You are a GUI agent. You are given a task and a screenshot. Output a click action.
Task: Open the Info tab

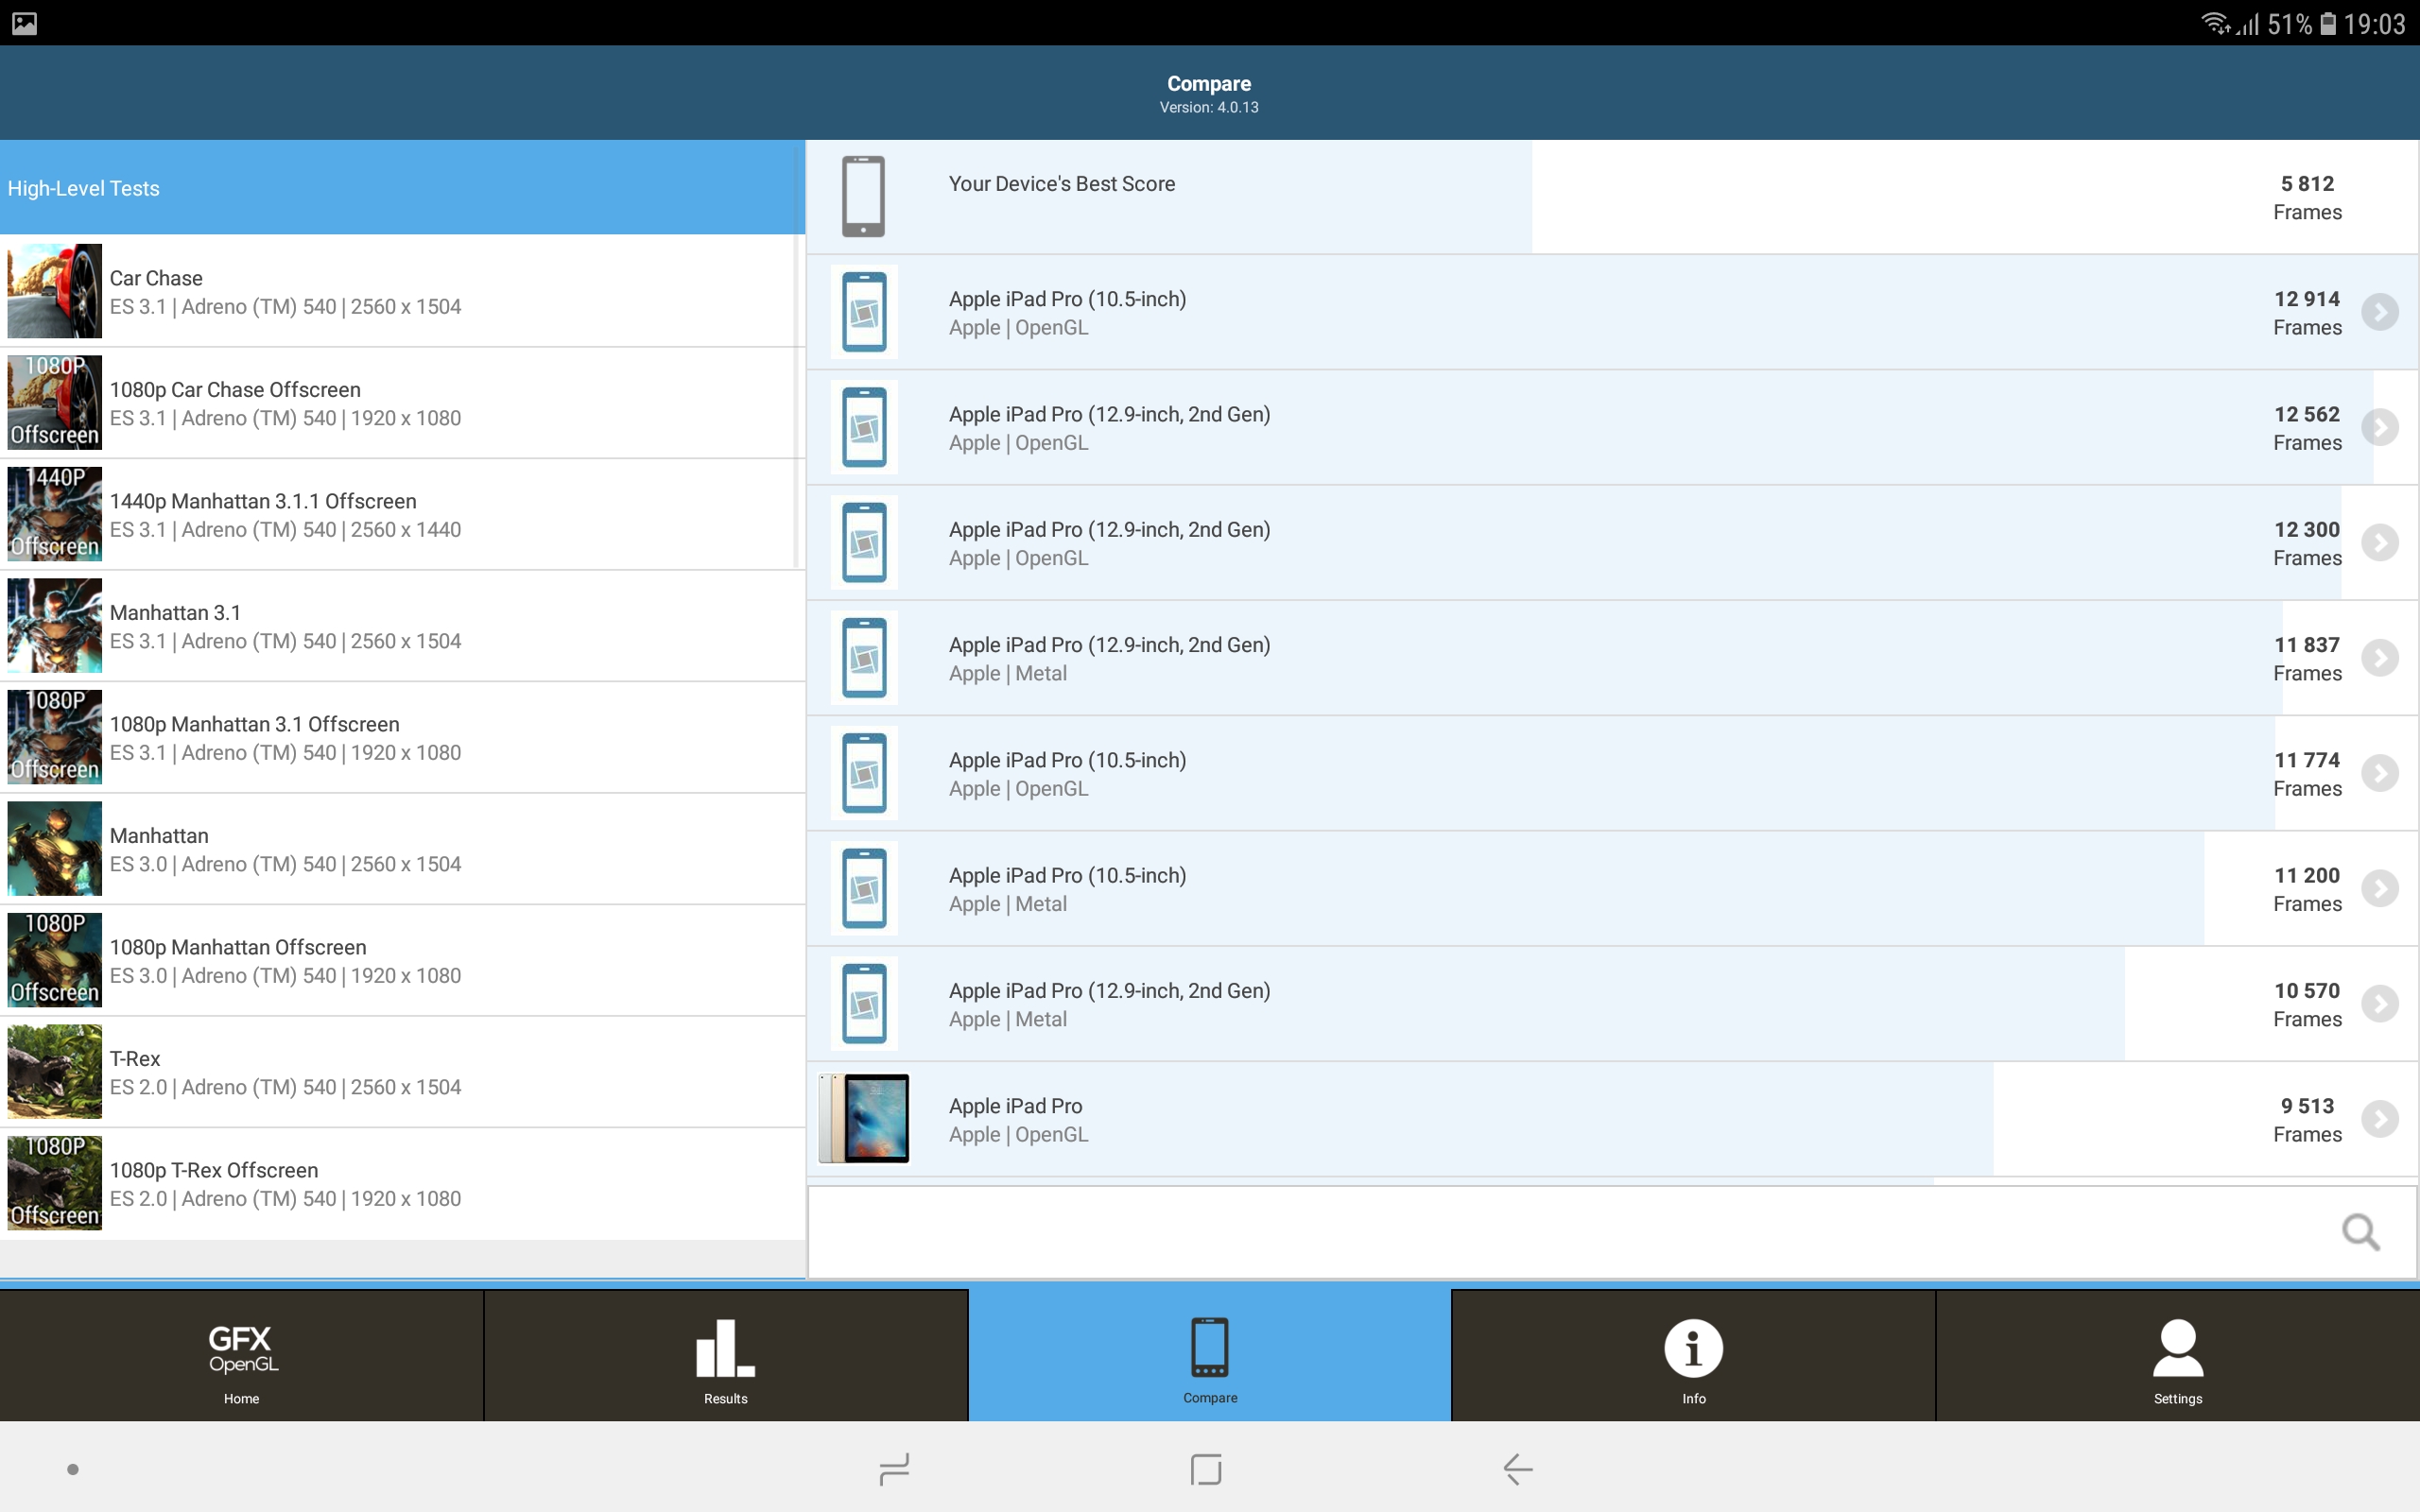pyautogui.click(x=1693, y=1355)
